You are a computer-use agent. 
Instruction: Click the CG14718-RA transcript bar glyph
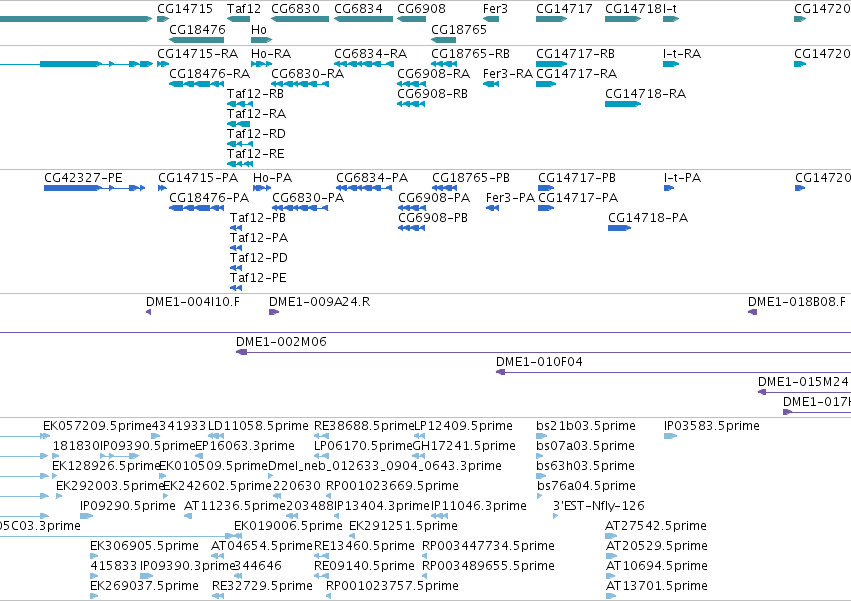point(623,104)
